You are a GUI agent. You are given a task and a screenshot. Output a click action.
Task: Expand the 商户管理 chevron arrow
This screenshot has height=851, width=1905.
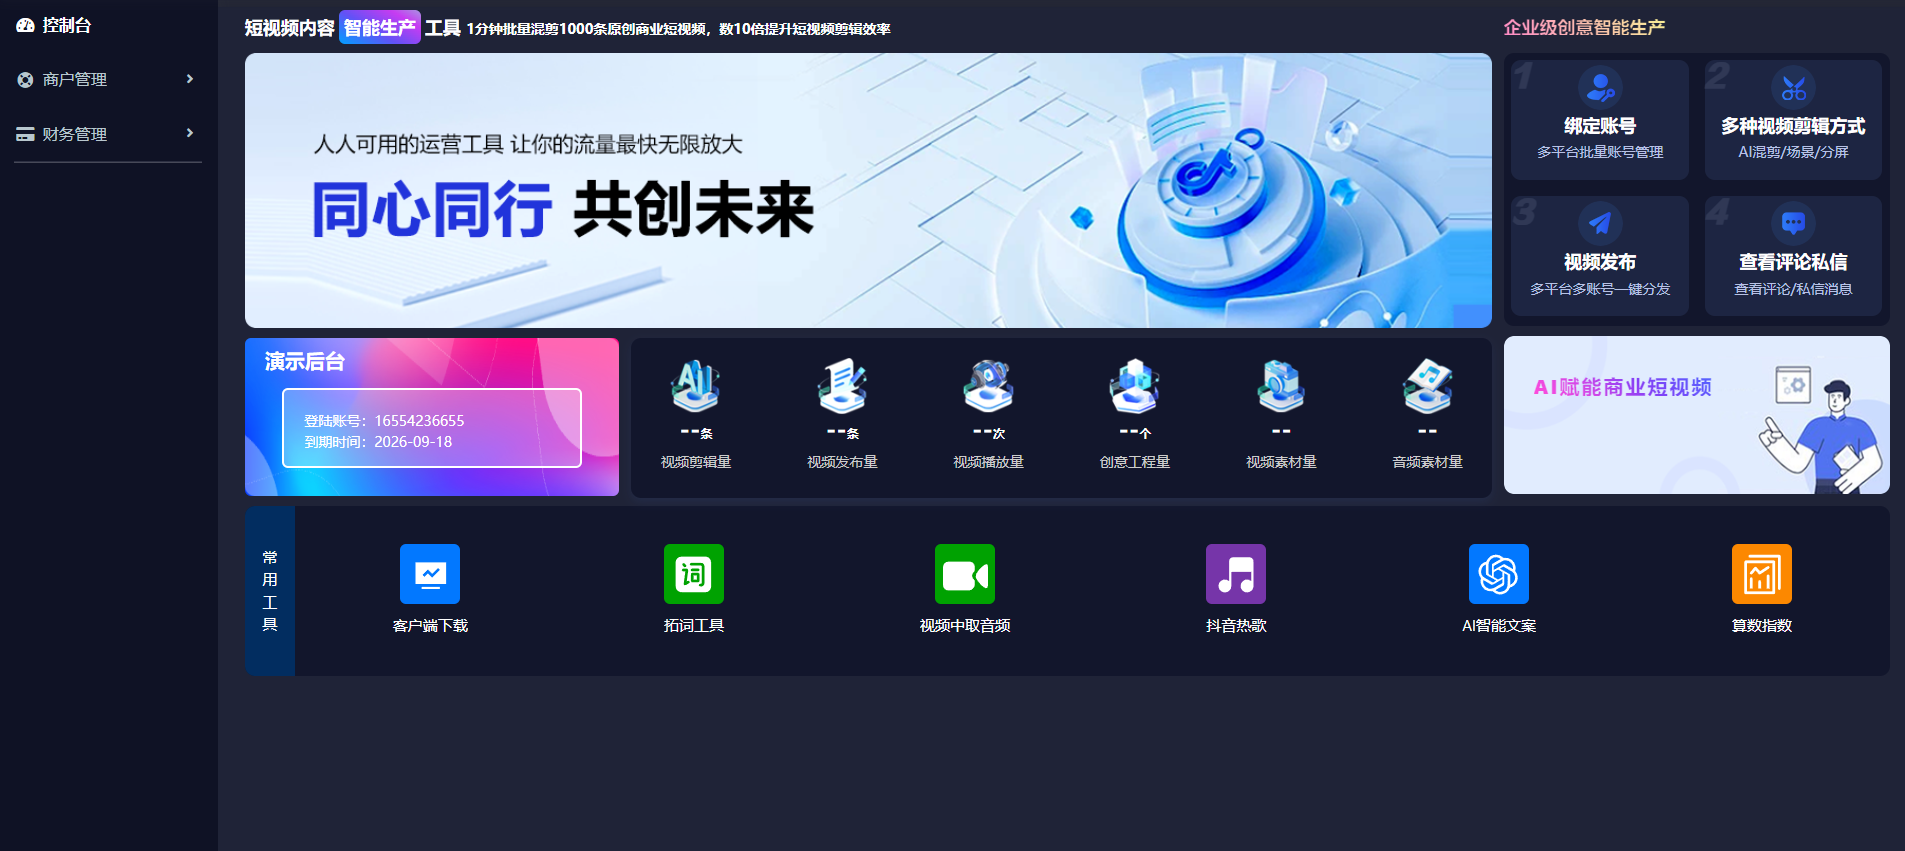point(190,79)
